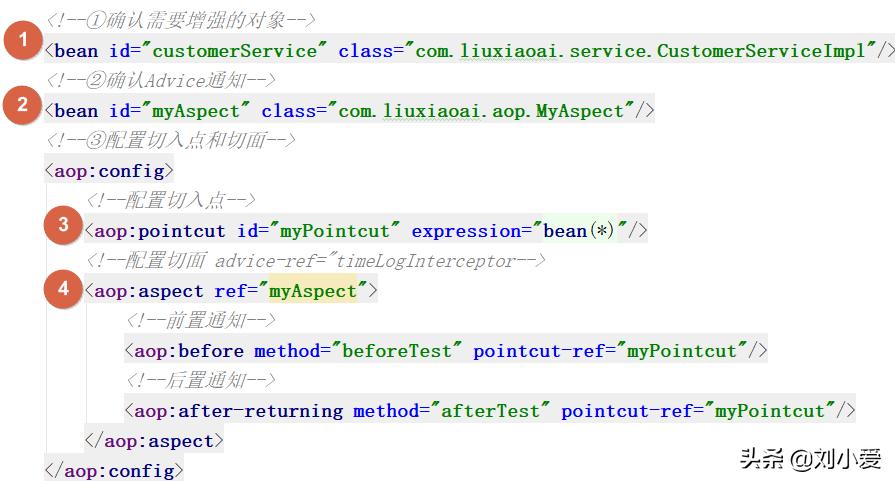Click the comment 前置通知
Image resolution: width=895 pixels, height=484 pixels.
coord(201,321)
